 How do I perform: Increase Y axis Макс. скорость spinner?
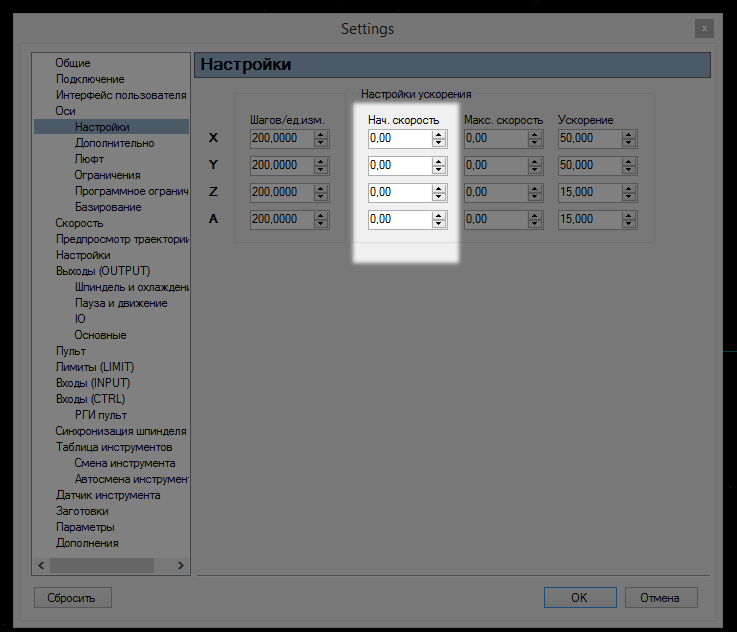[535, 161]
